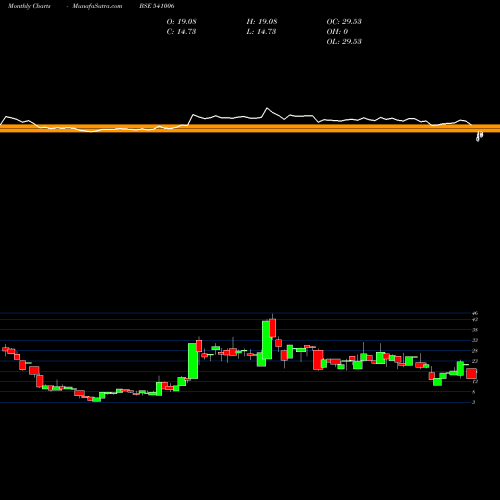
Task: Click the "OH: 0" value
Action: point(337,32)
